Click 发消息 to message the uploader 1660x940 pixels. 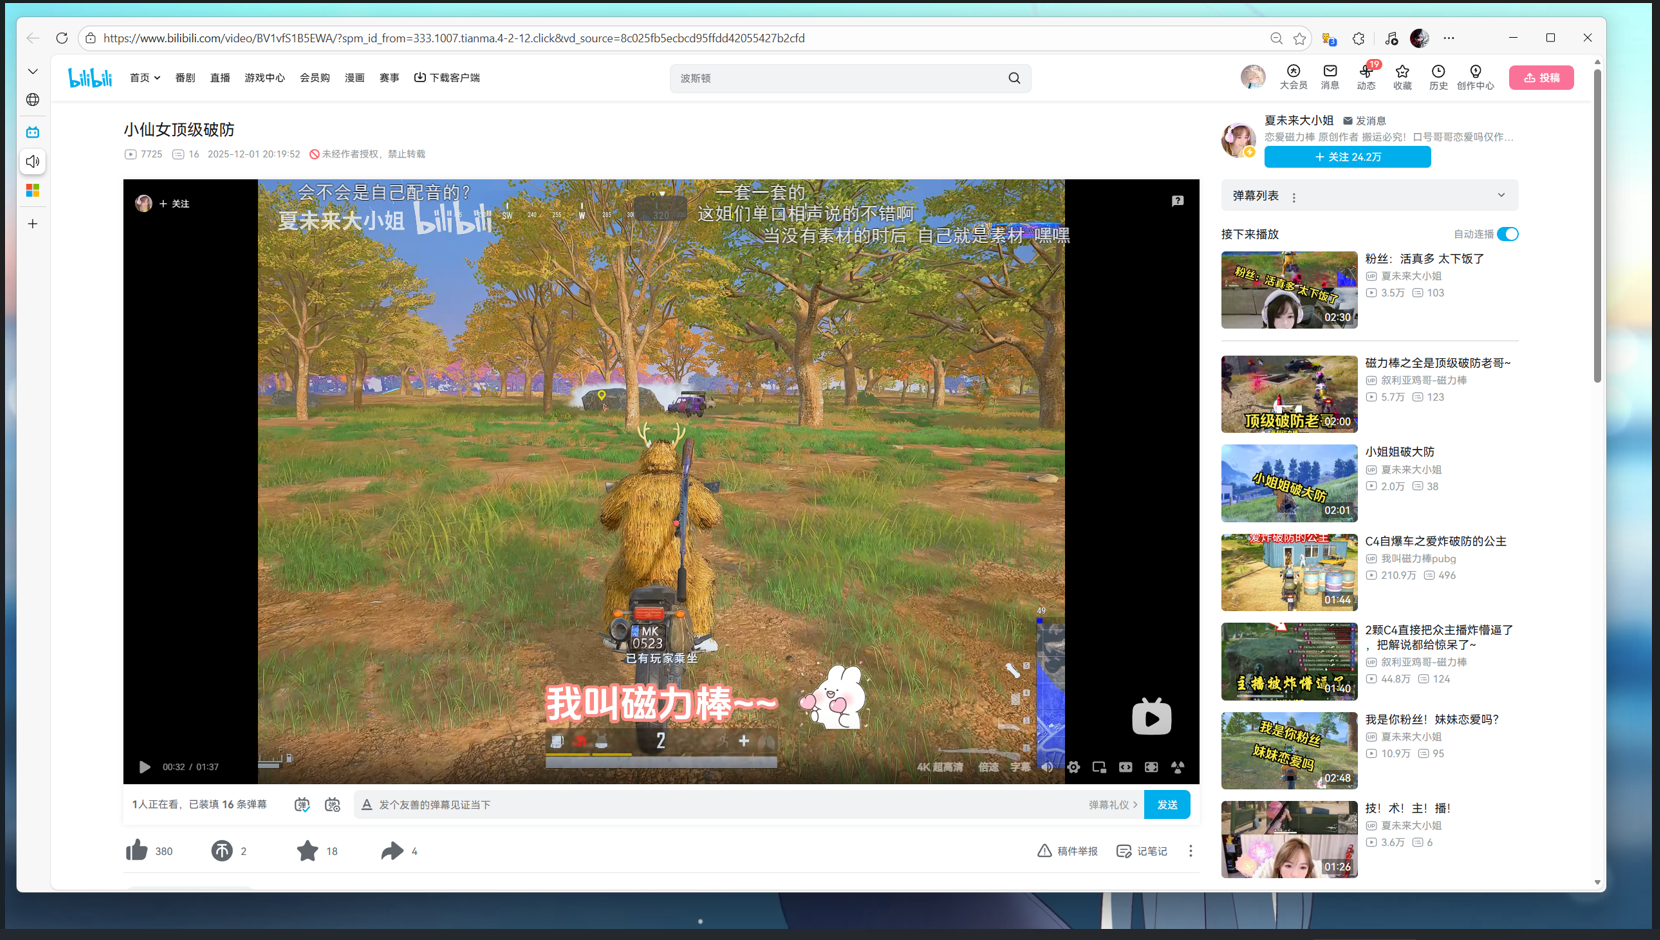coord(1364,121)
